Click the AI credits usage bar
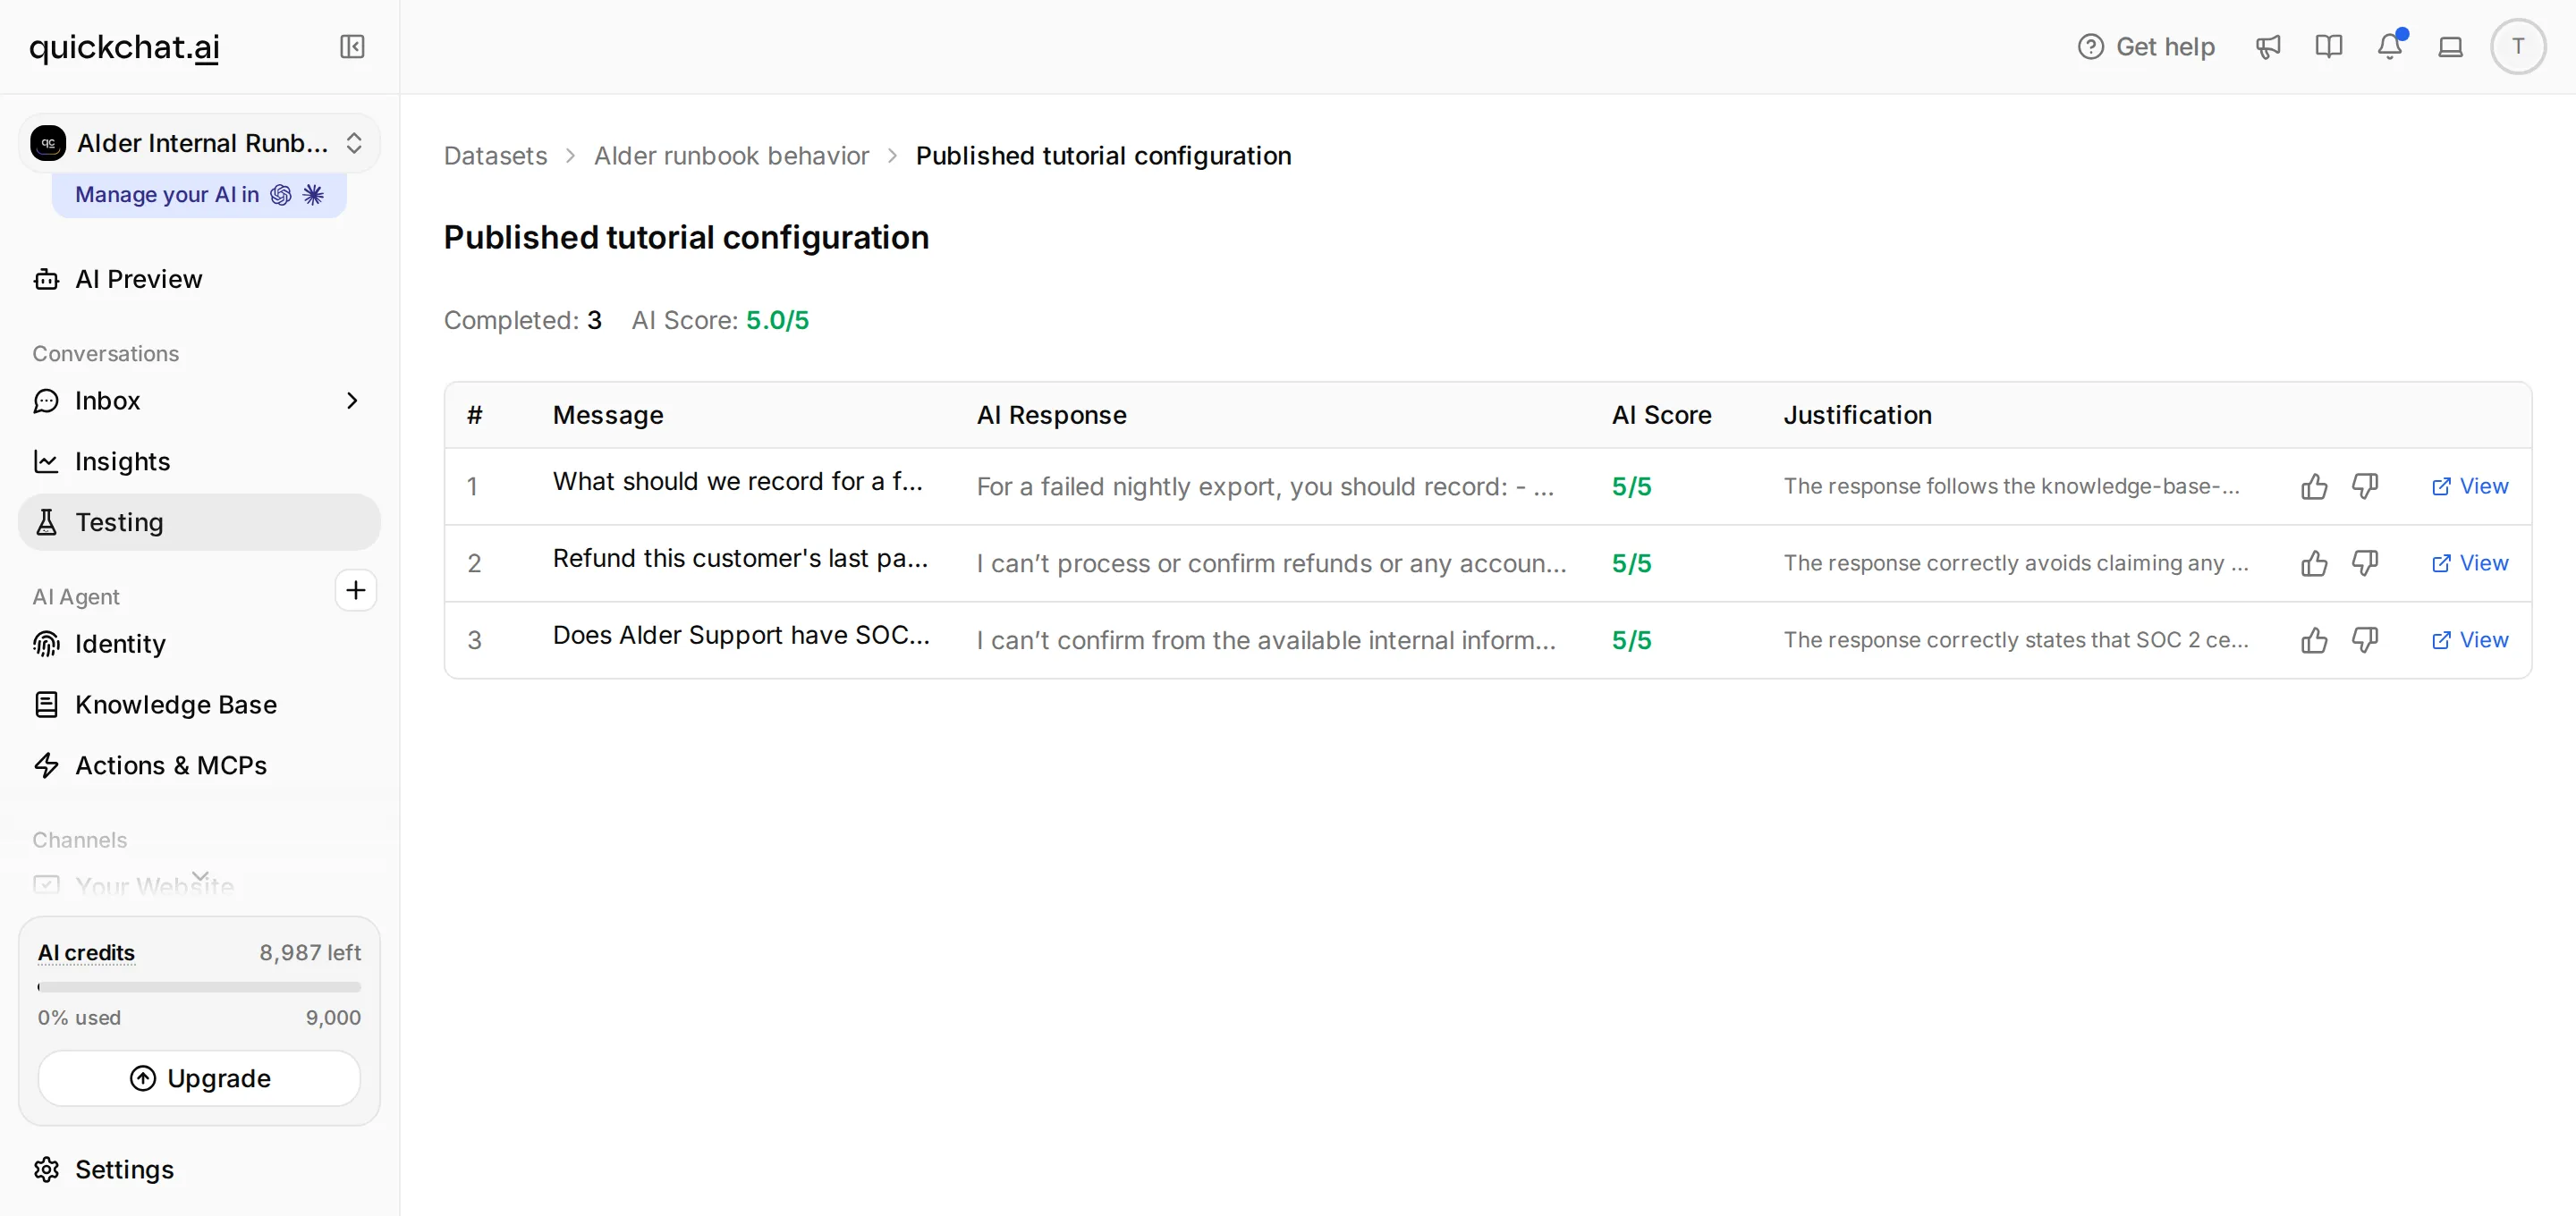The image size is (2576, 1216). (x=199, y=987)
